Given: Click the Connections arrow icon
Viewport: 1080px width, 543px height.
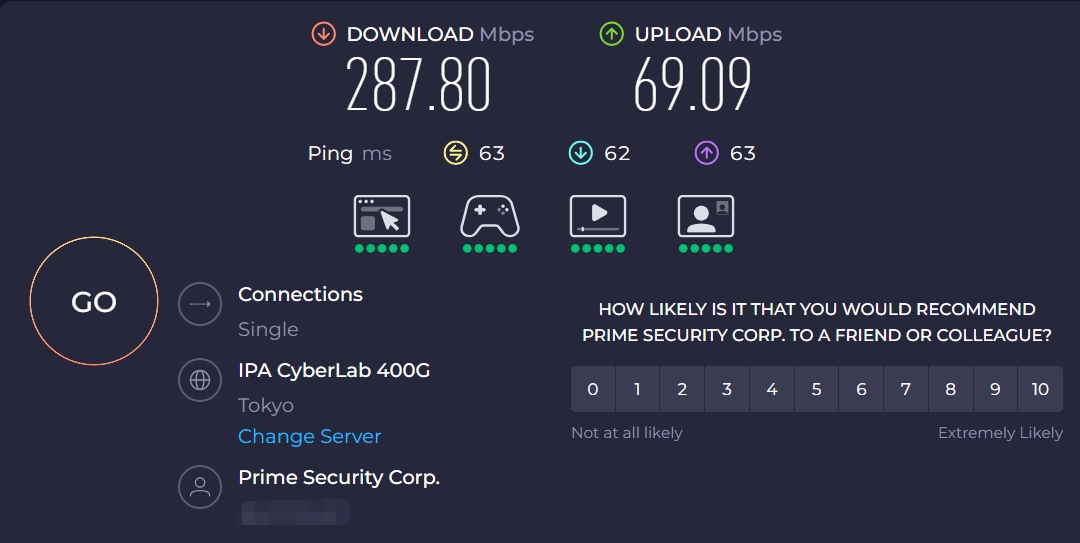Looking at the screenshot, I should click(200, 304).
